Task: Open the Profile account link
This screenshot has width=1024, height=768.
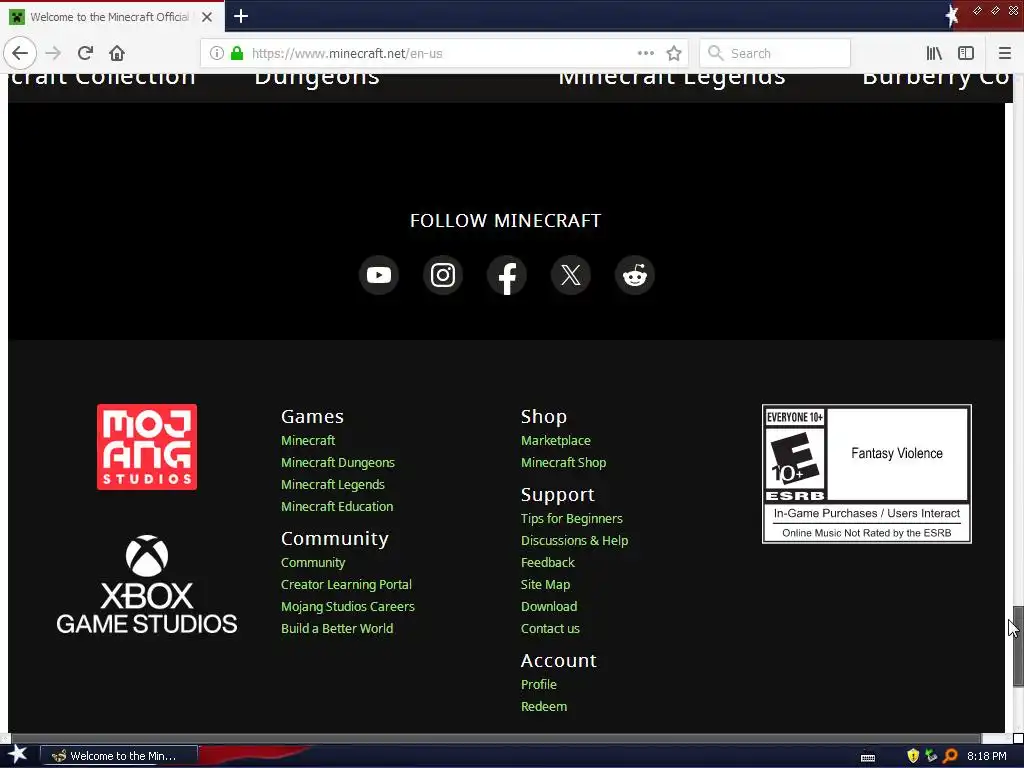Action: (539, 684)
